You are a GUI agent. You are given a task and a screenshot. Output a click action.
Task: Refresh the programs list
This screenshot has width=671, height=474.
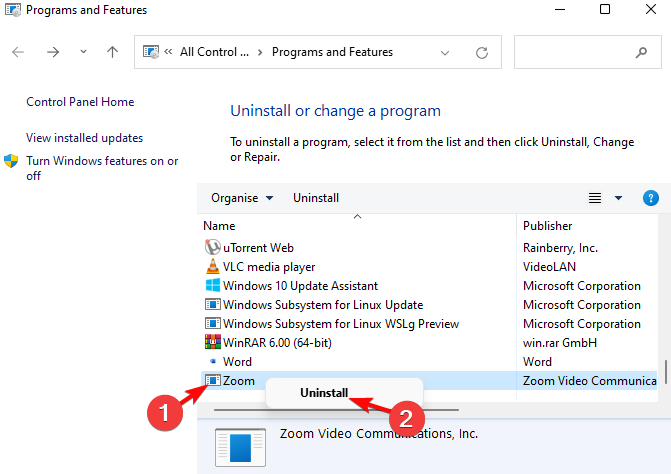(x=482, y=53)
